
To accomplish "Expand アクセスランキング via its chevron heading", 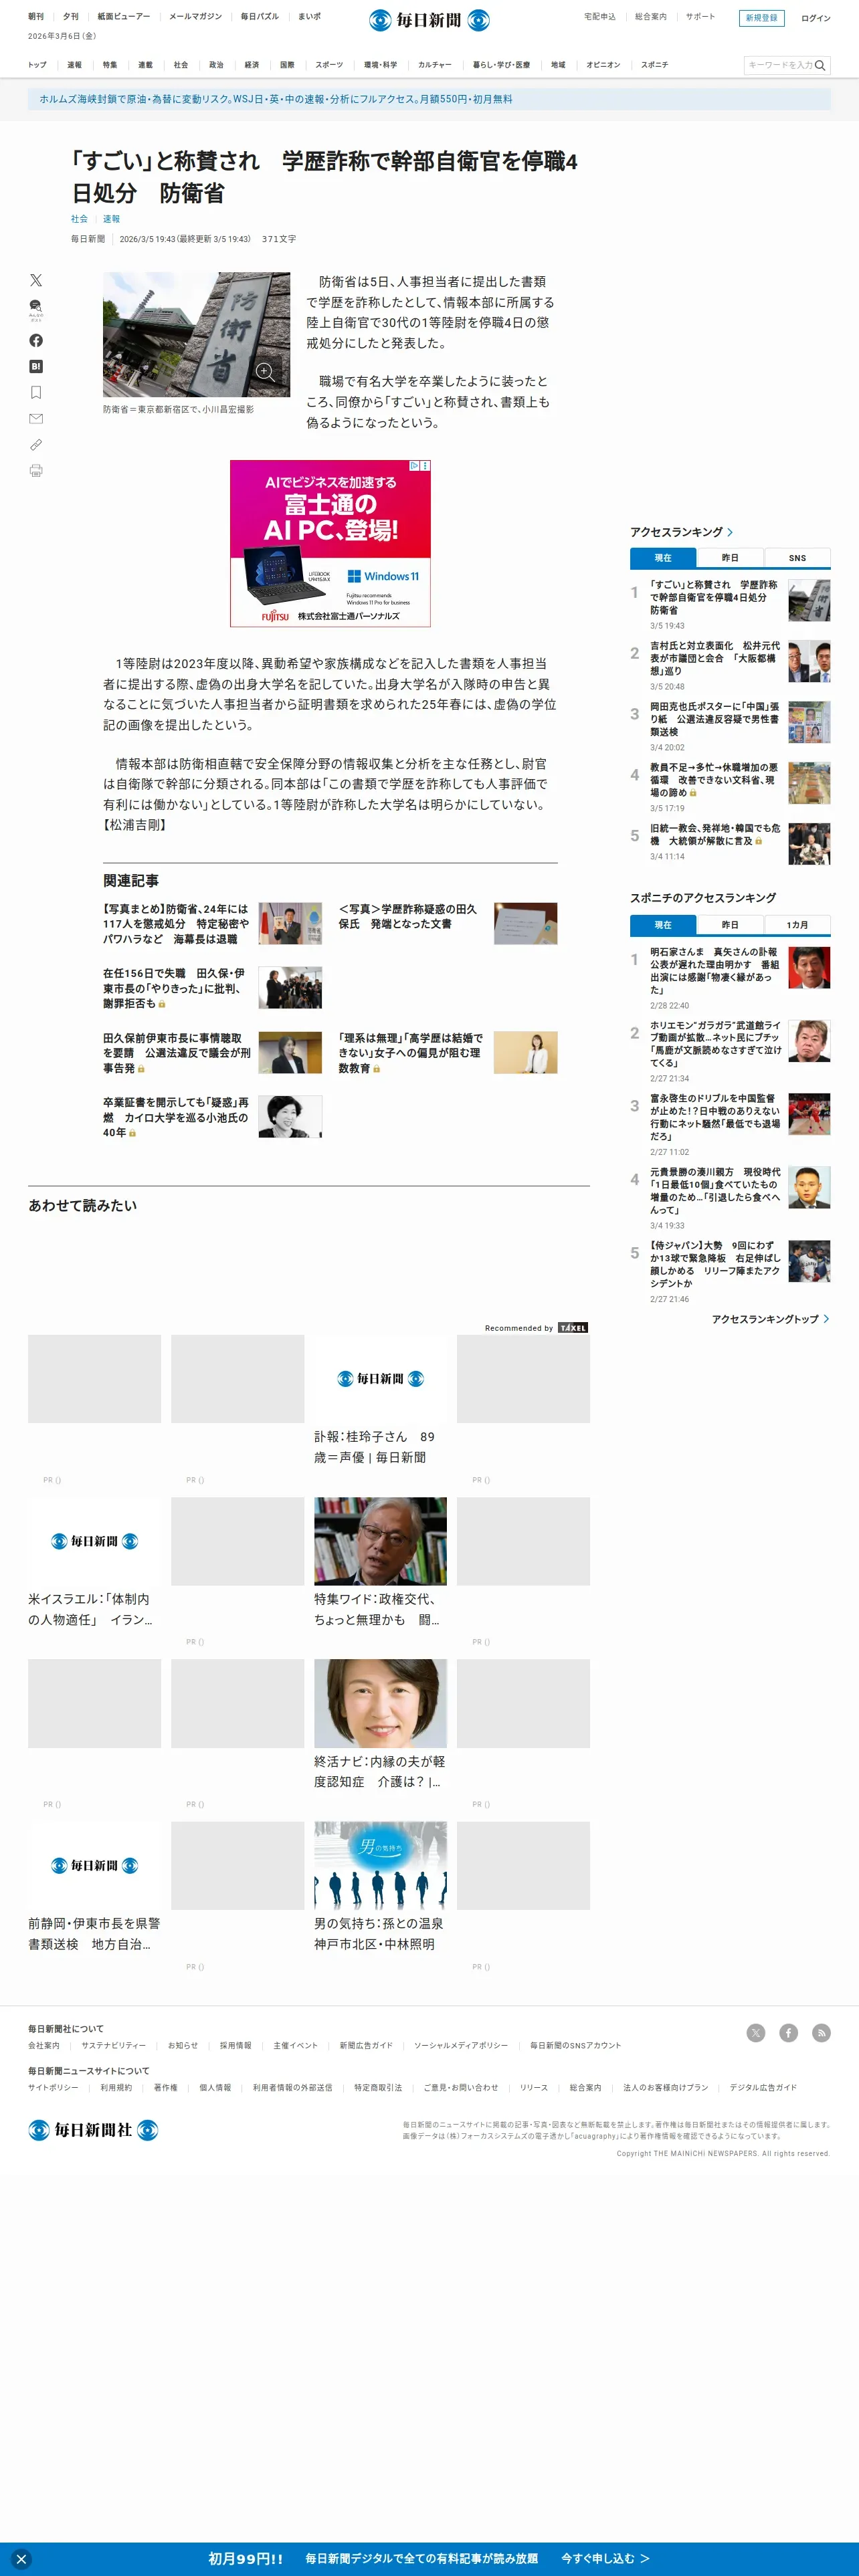I will pyautogui.click(x=681, y=532).
